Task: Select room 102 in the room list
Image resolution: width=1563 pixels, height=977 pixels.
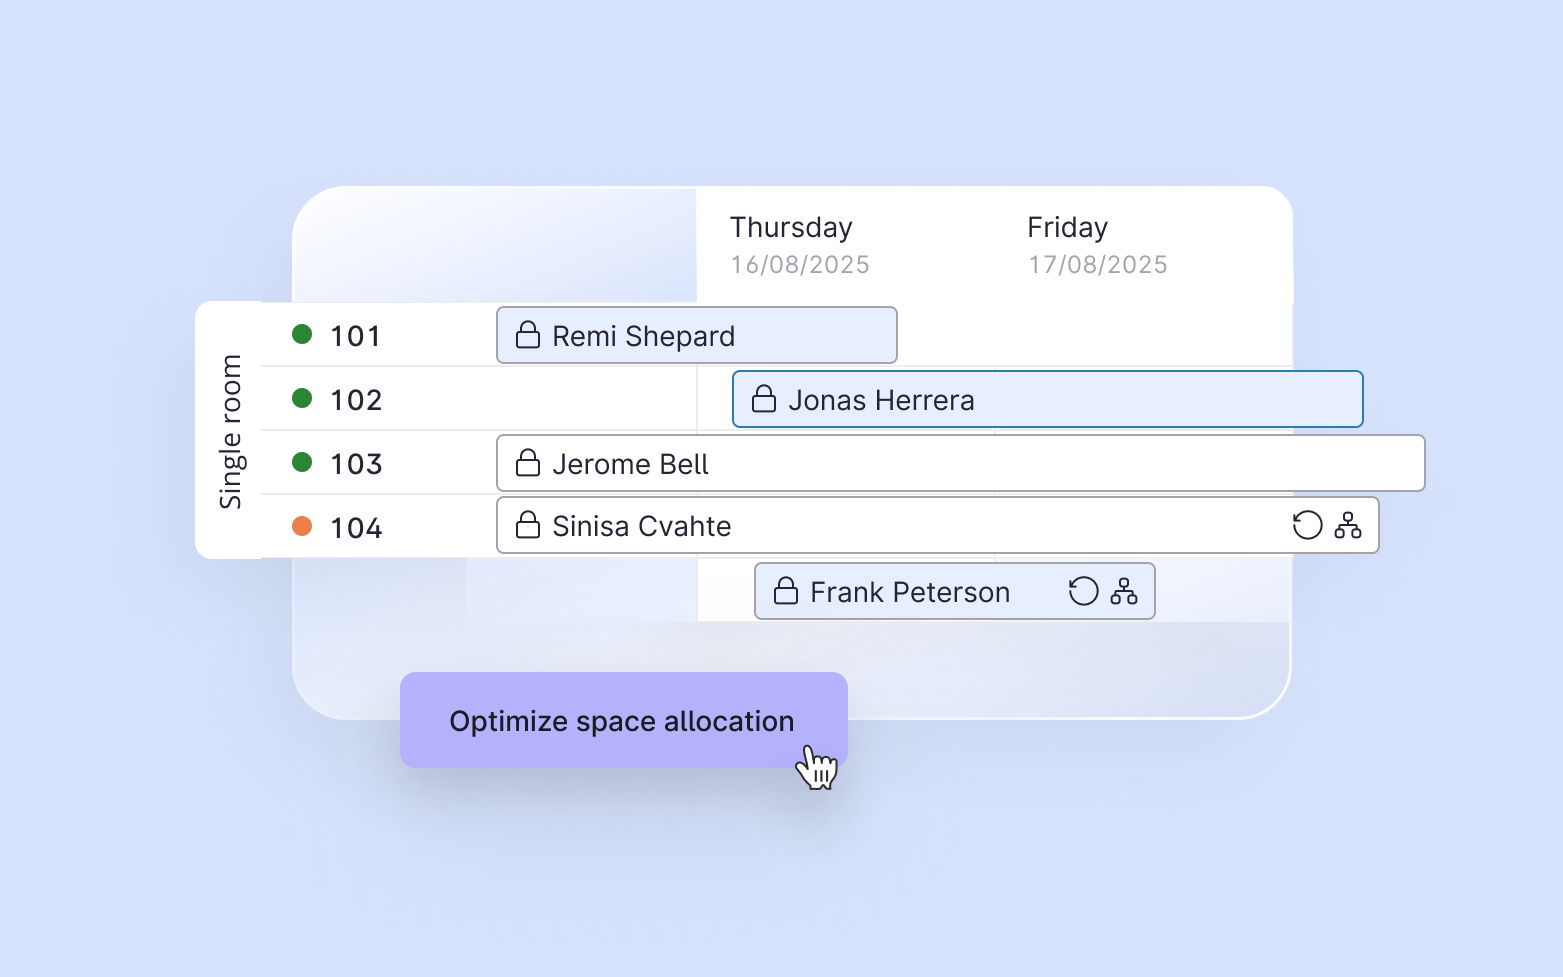Action: pos(356,400)
